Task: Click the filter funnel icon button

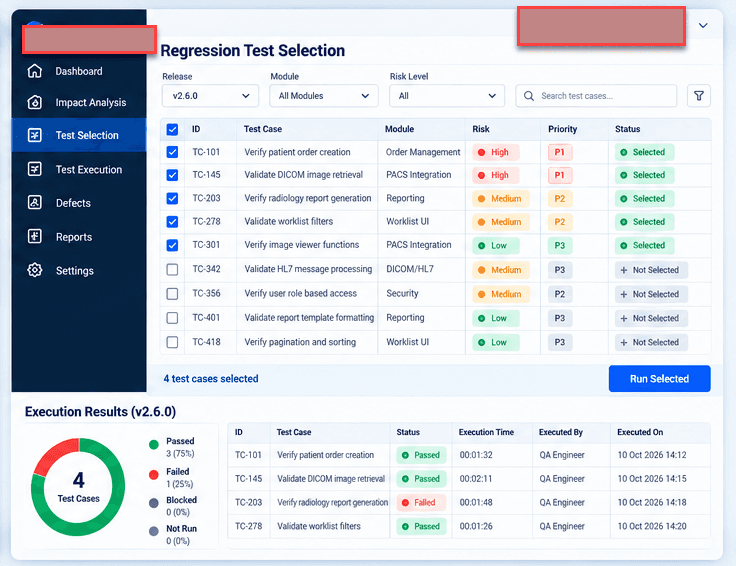Action: click(x=698, y=96)
